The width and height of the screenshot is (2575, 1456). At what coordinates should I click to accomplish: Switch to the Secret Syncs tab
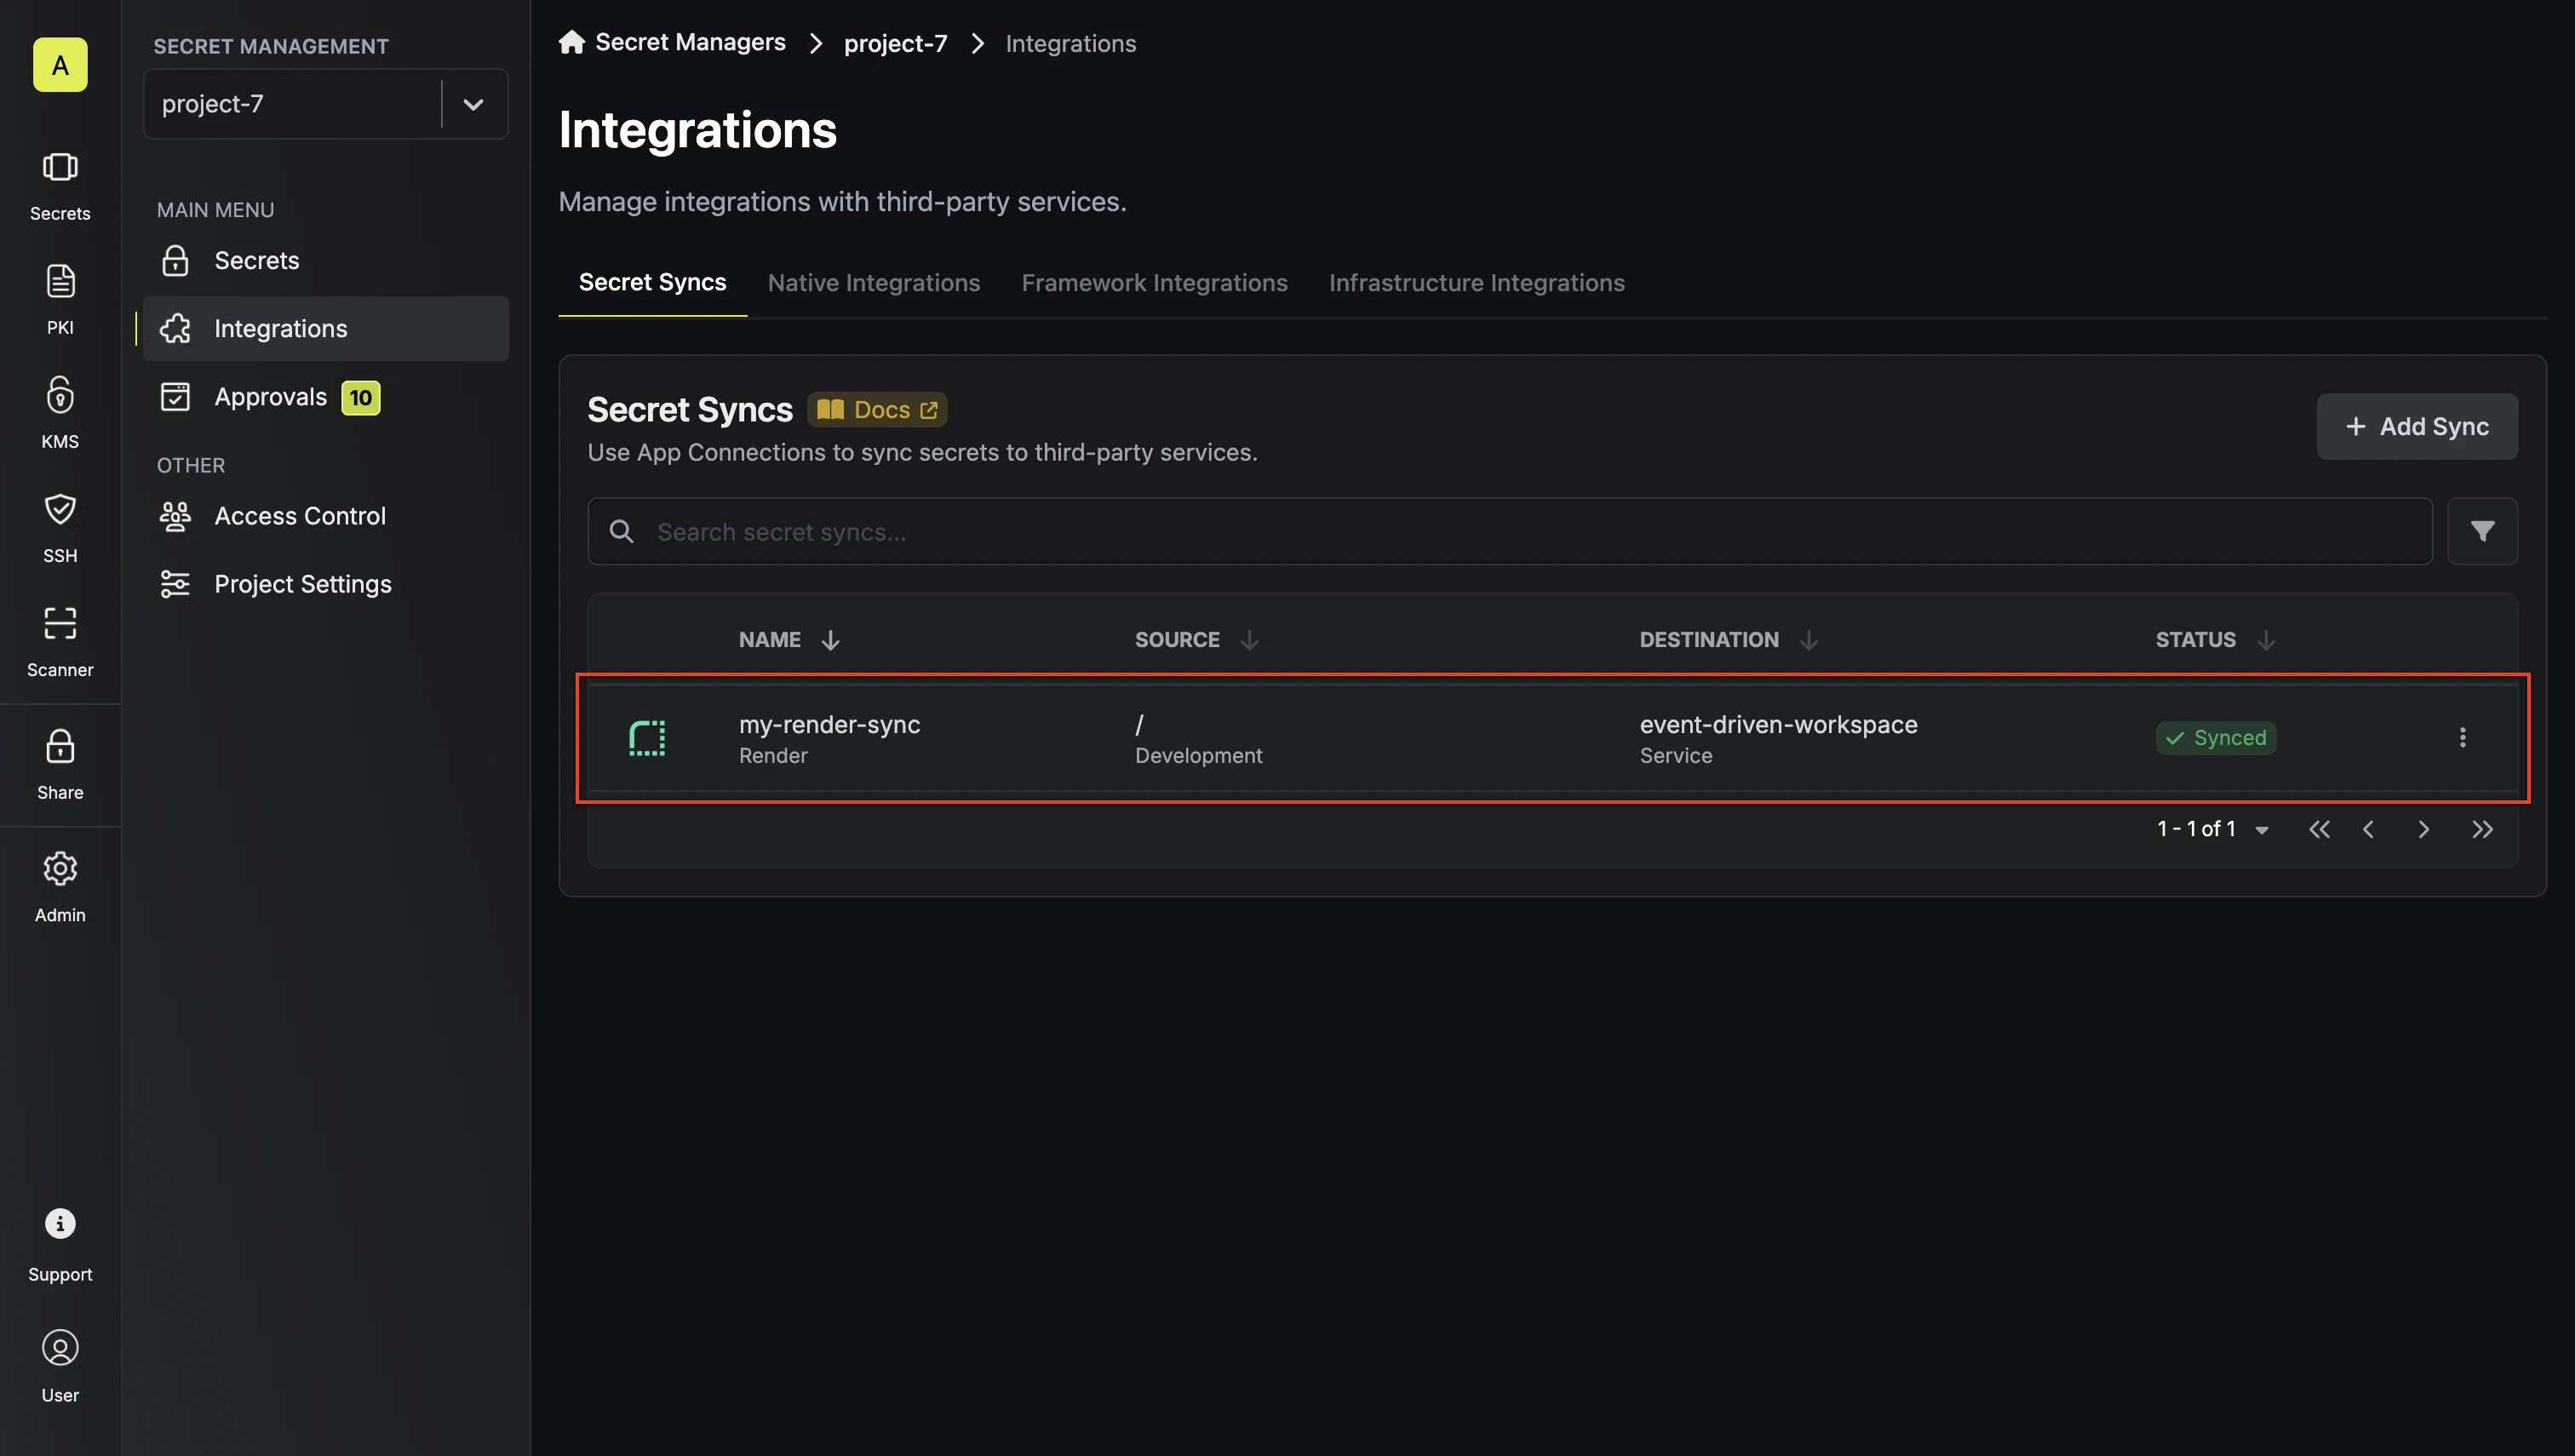pos(652,283)
